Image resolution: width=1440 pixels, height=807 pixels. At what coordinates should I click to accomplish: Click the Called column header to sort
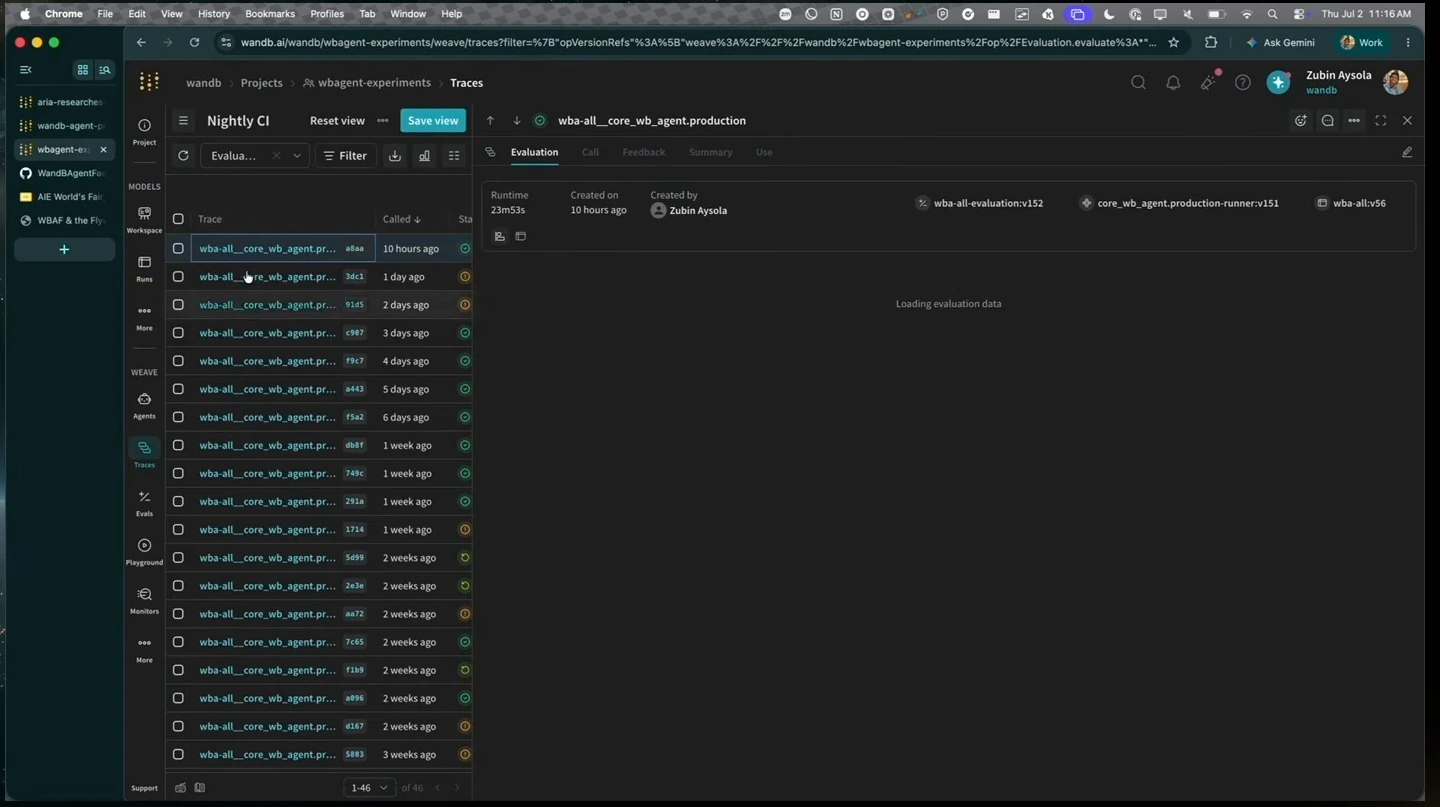pos(401,219)
